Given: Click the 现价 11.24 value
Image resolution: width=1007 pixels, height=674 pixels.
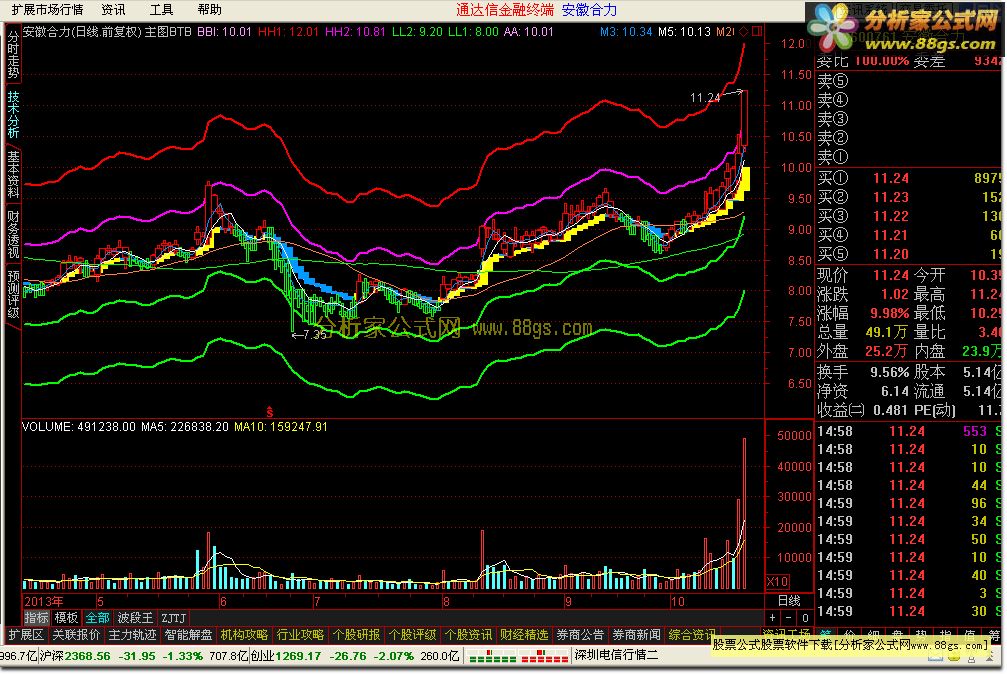Looking at the screenshot, I should pyautogui.click(x=891, y=275).
